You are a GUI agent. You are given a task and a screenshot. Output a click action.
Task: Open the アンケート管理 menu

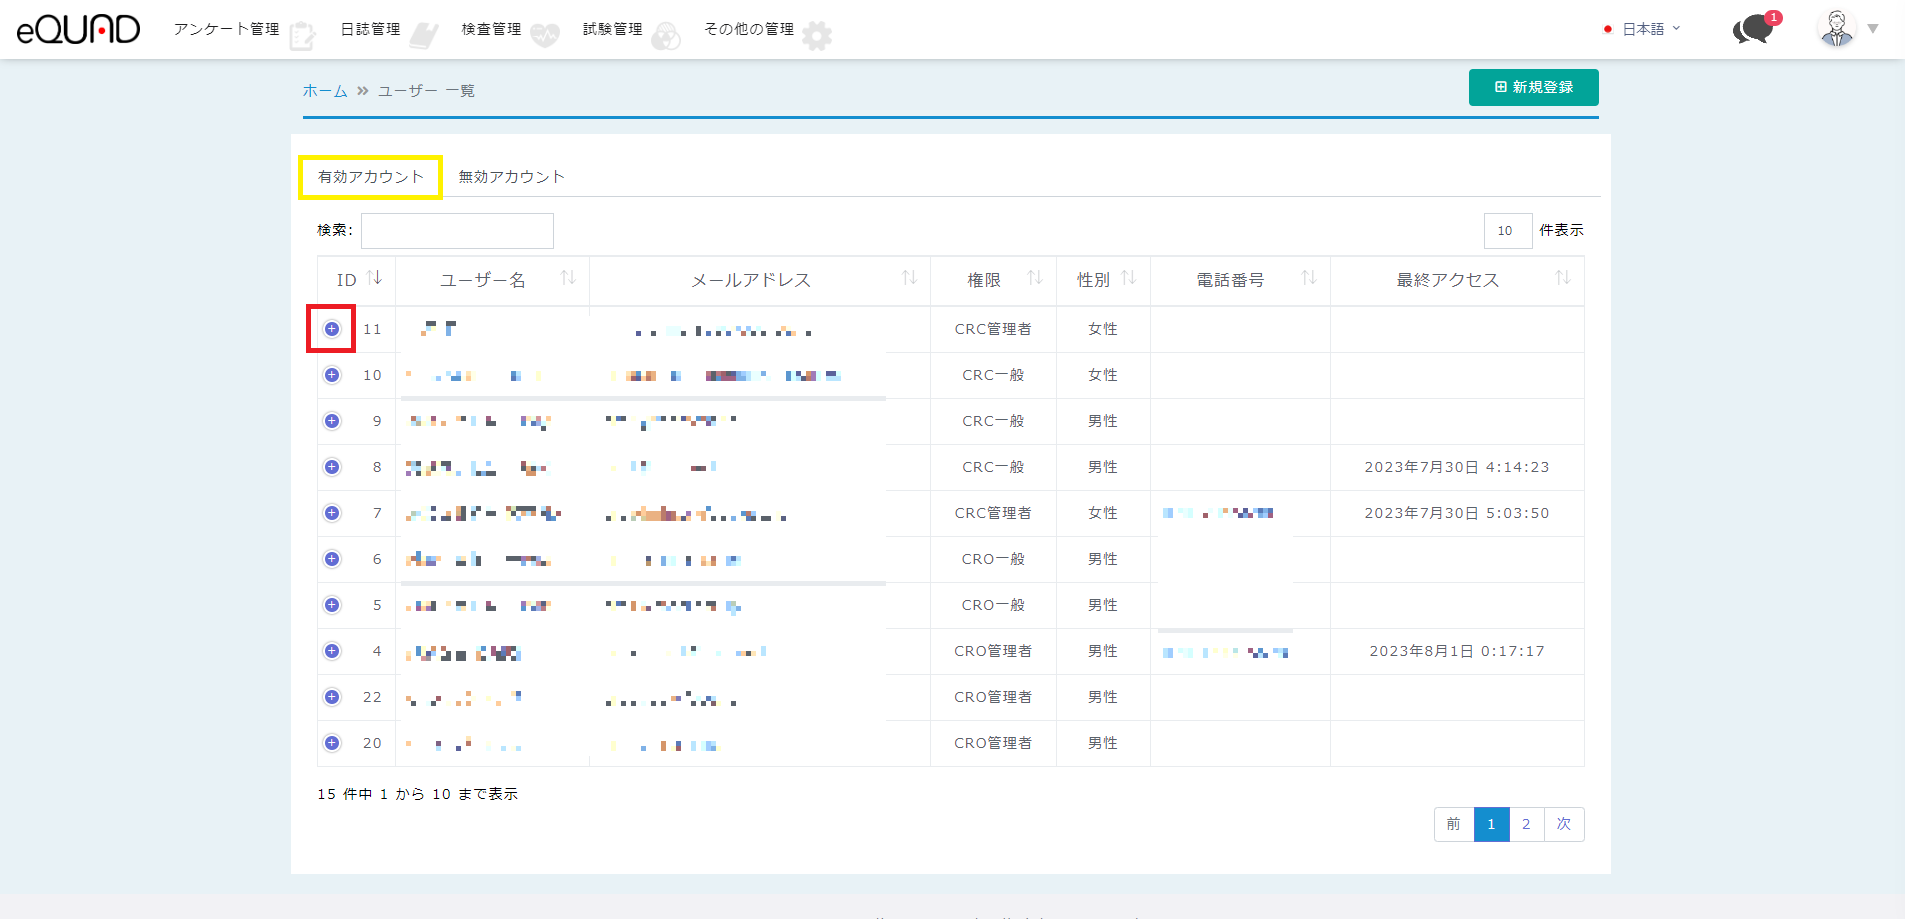tap(227, 29)
